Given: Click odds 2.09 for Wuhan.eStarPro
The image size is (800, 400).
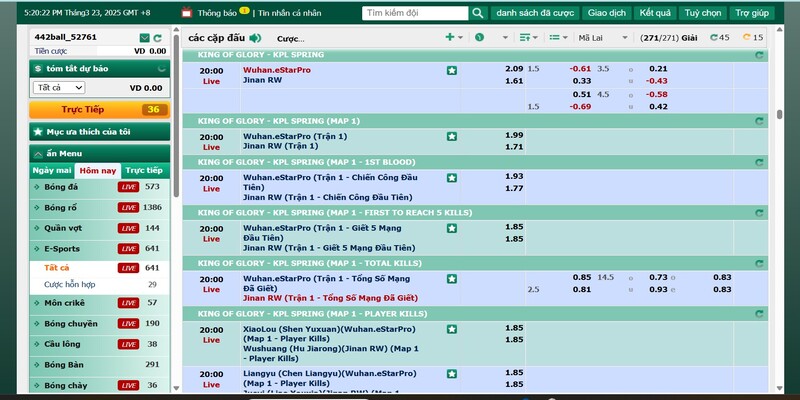Looking at the screenshot, I should 514,69.
